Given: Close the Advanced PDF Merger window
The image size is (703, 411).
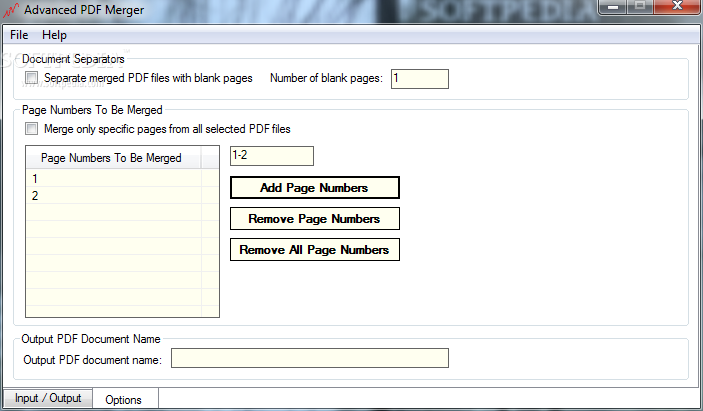Looking at the screenshot, I should point(677,7).
